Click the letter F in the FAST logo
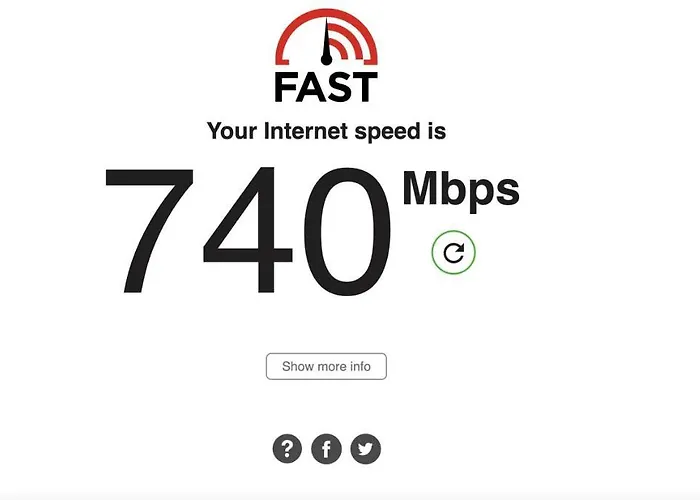 tap(284, 88)
